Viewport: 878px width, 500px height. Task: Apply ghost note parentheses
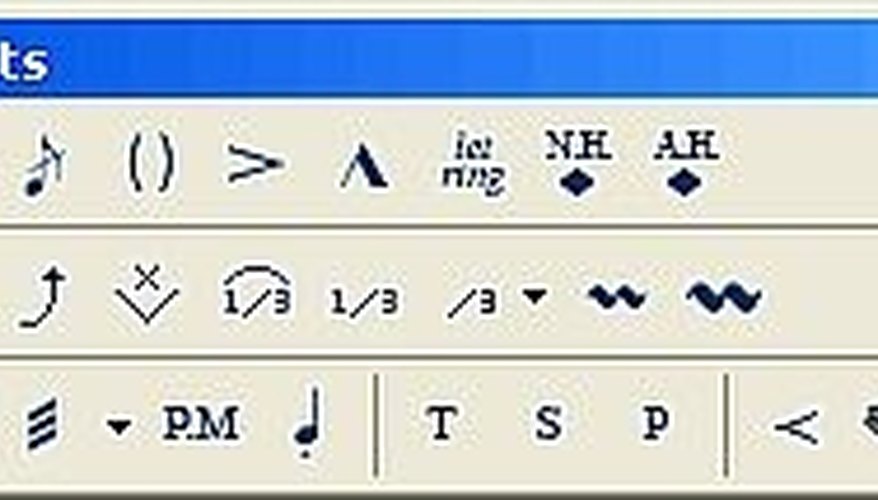coord(150,163)
